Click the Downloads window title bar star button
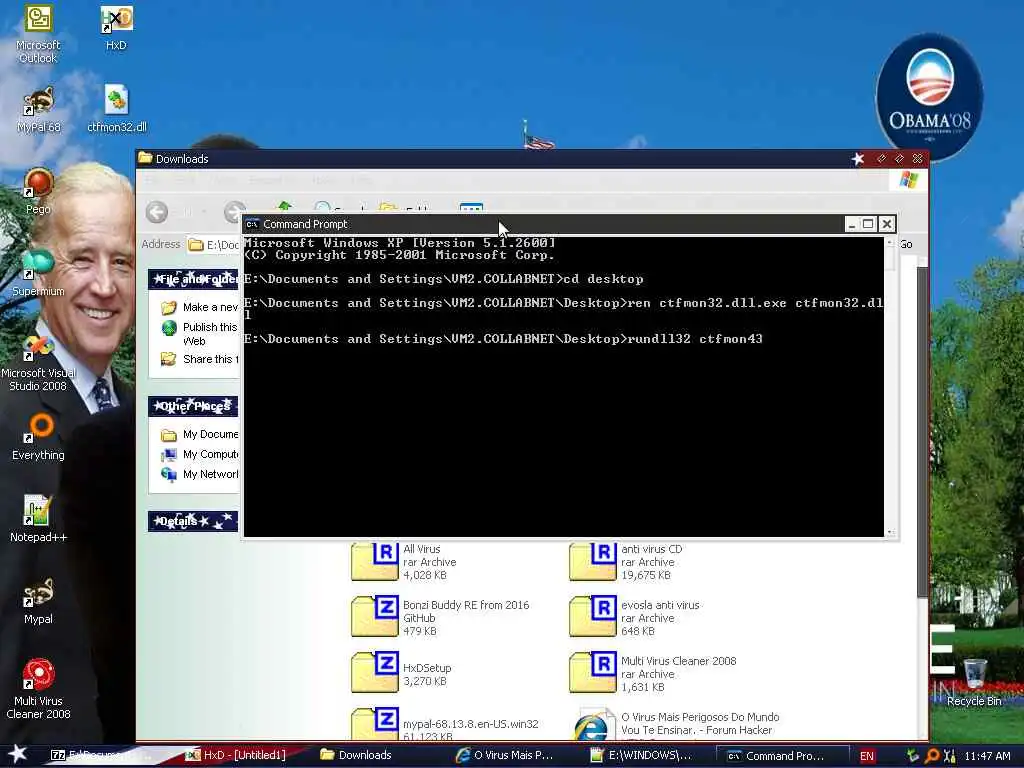1024x768 pixels. [858, 159]
